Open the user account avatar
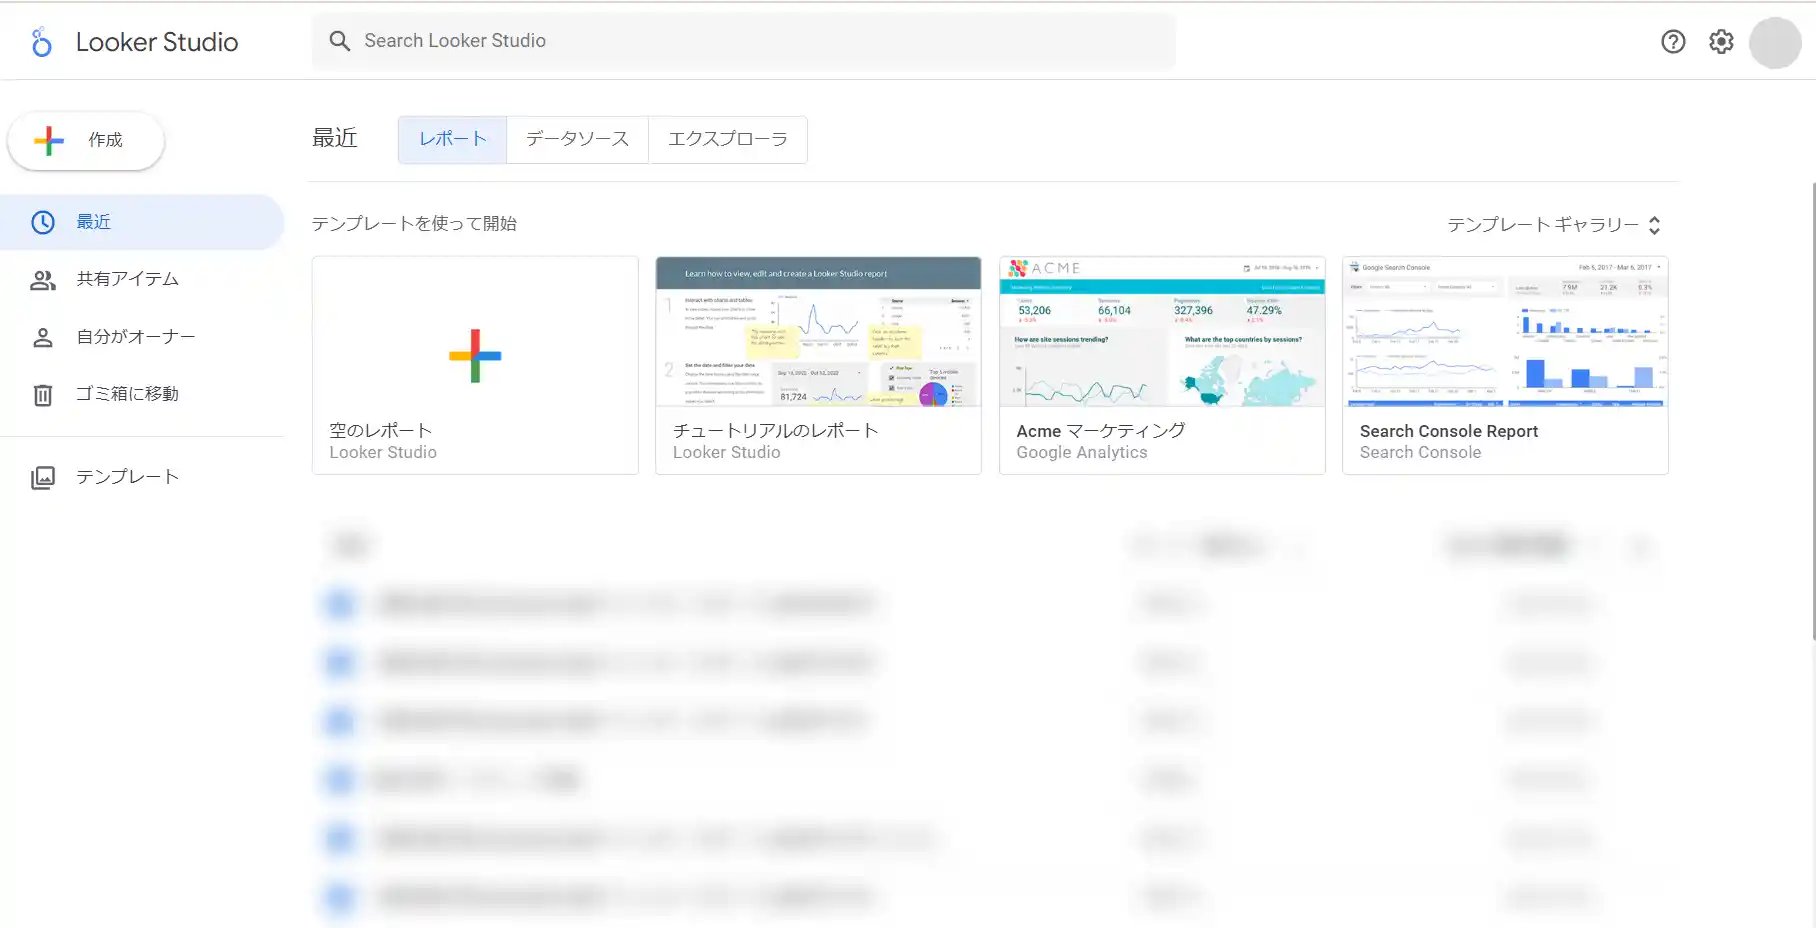The width and height of the screenshot is (1816, 928). [1775, 43]
